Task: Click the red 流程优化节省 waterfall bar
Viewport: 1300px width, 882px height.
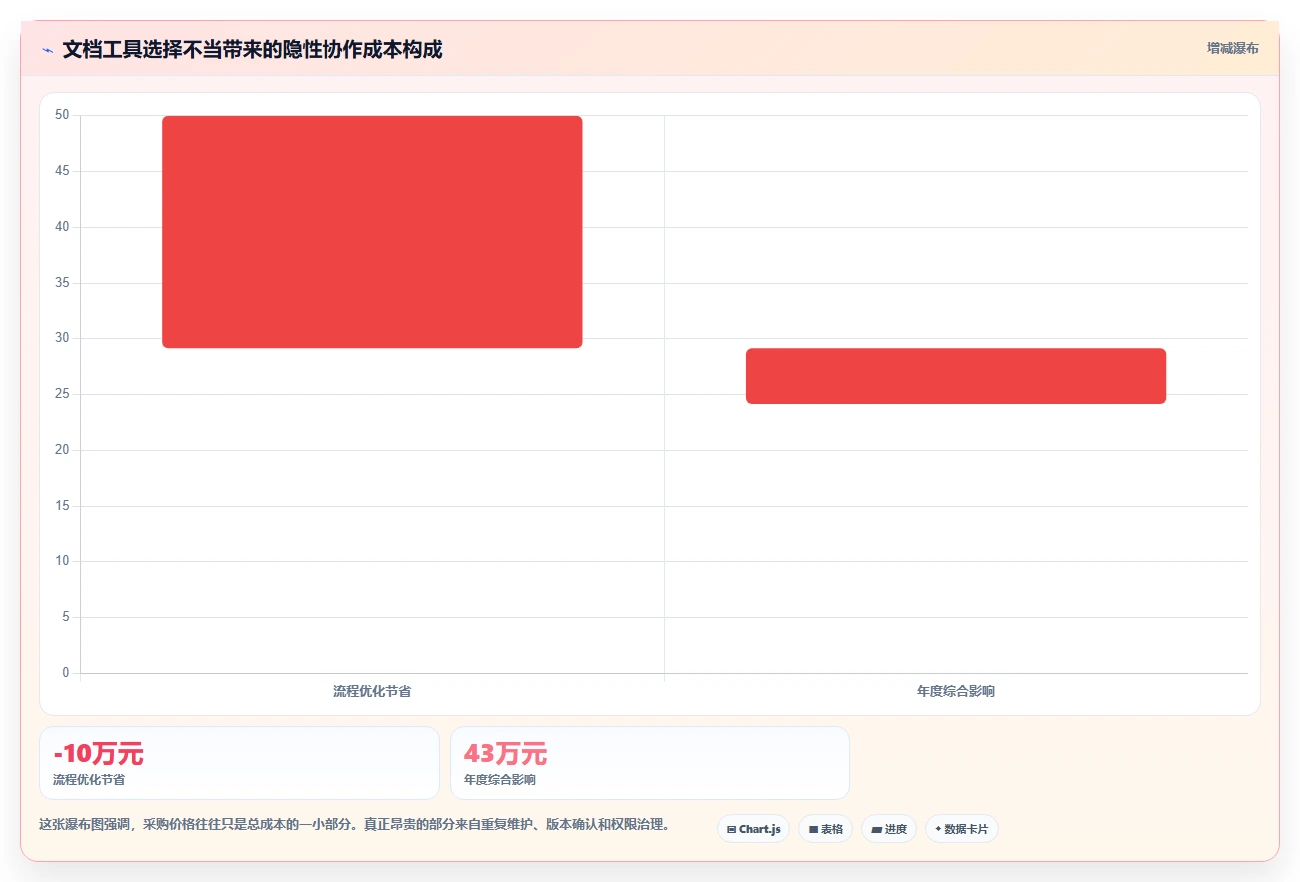Action: click(x=372, y=232)
